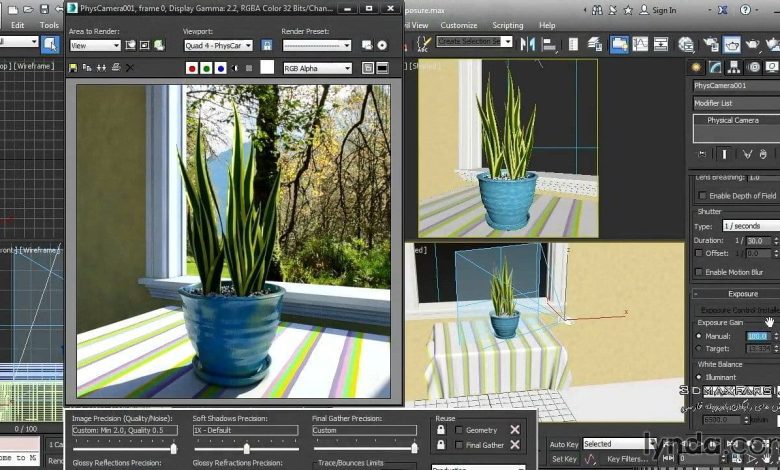Click the Set Key button

pyautogui.click(x=564, y=459)
